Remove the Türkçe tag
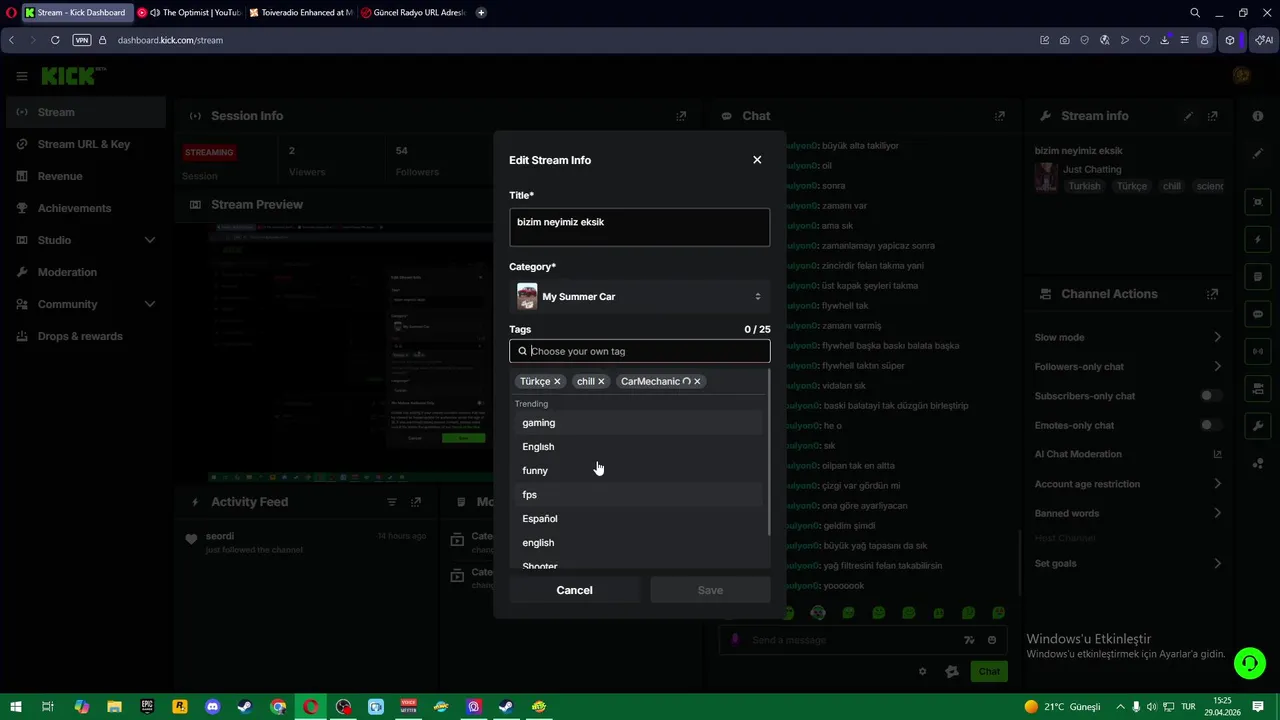The width and height of the screenshot is (1280, 720). click(557, 381)
